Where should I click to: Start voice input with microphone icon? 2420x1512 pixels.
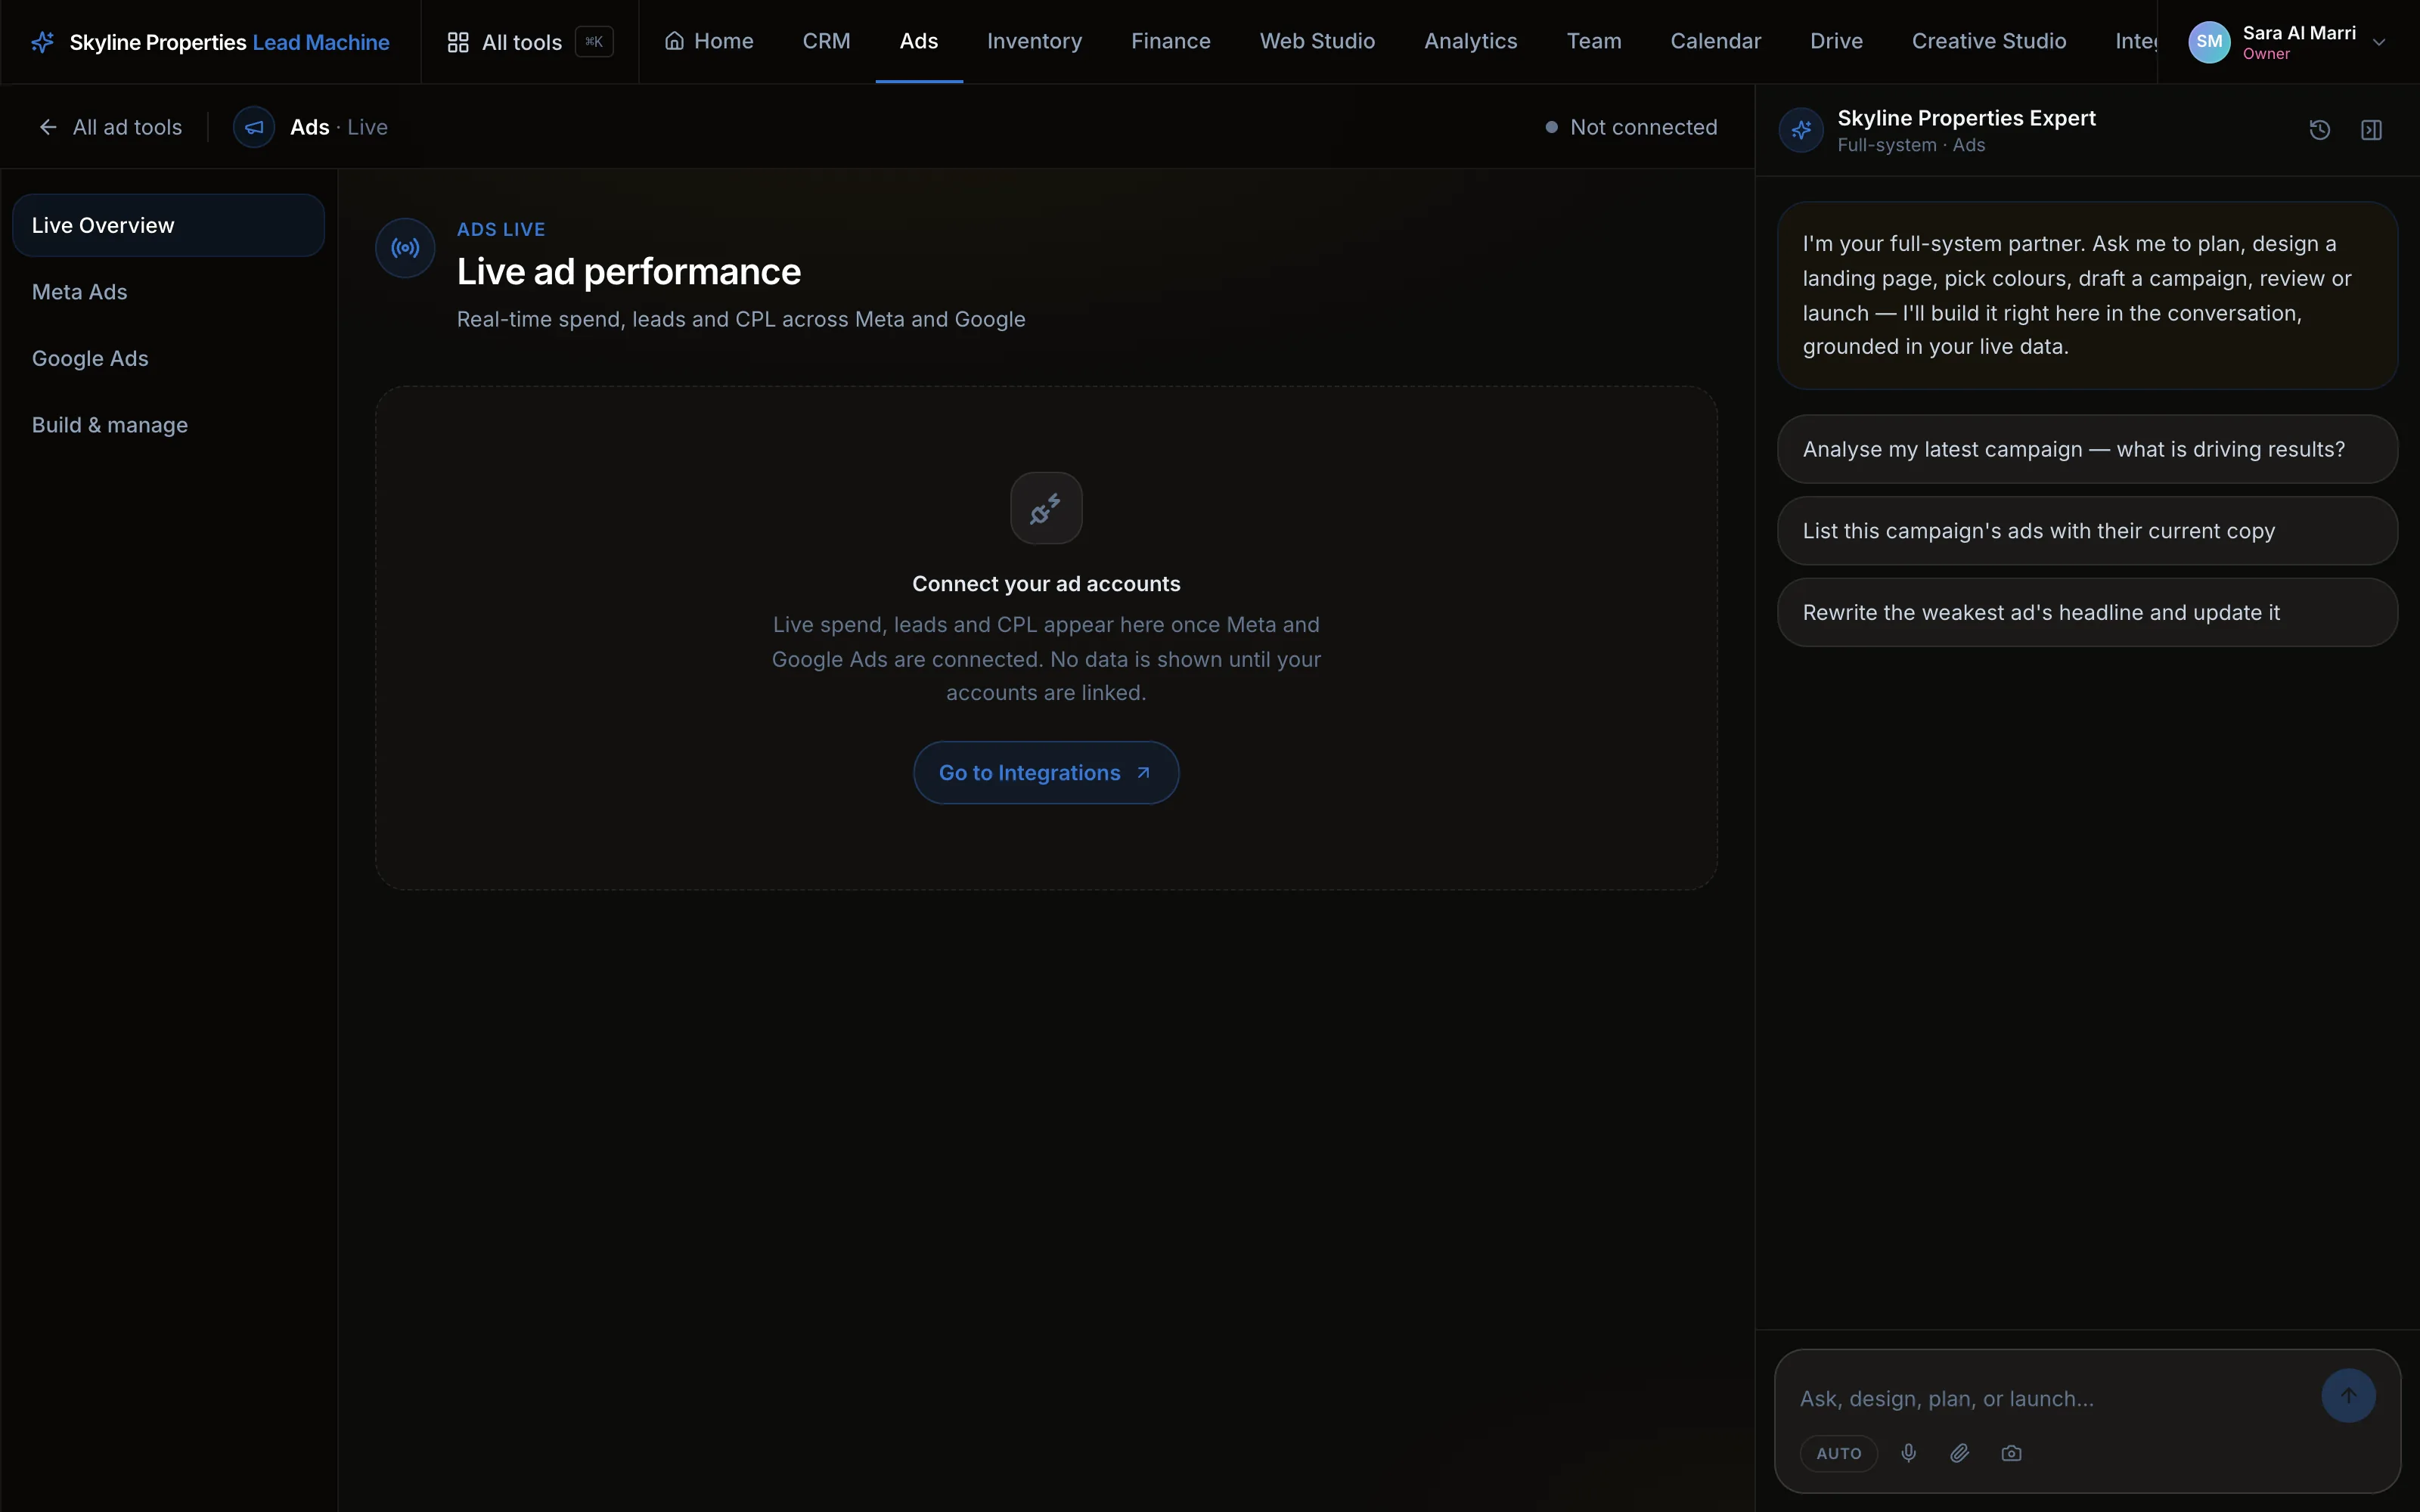click(1909, 1453)
